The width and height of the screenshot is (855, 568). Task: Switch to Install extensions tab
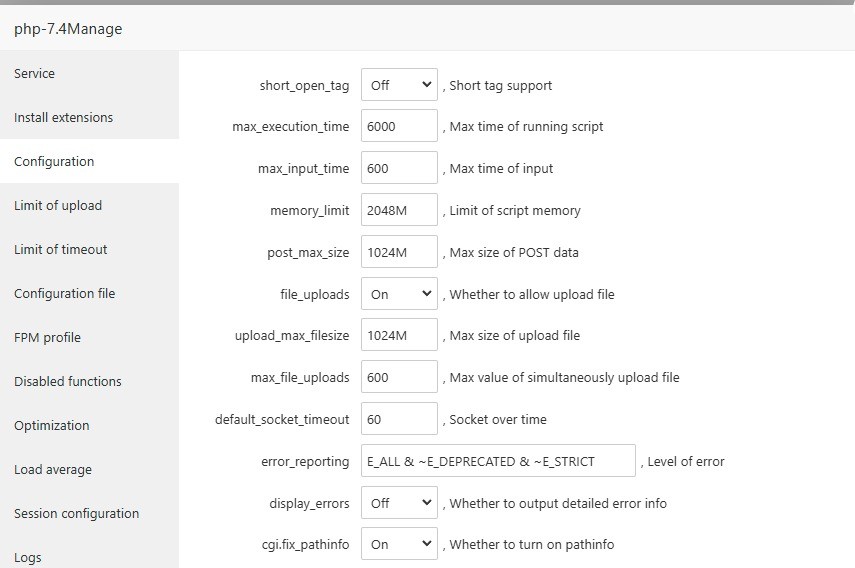pyautogui.click(x=63, y=117)
